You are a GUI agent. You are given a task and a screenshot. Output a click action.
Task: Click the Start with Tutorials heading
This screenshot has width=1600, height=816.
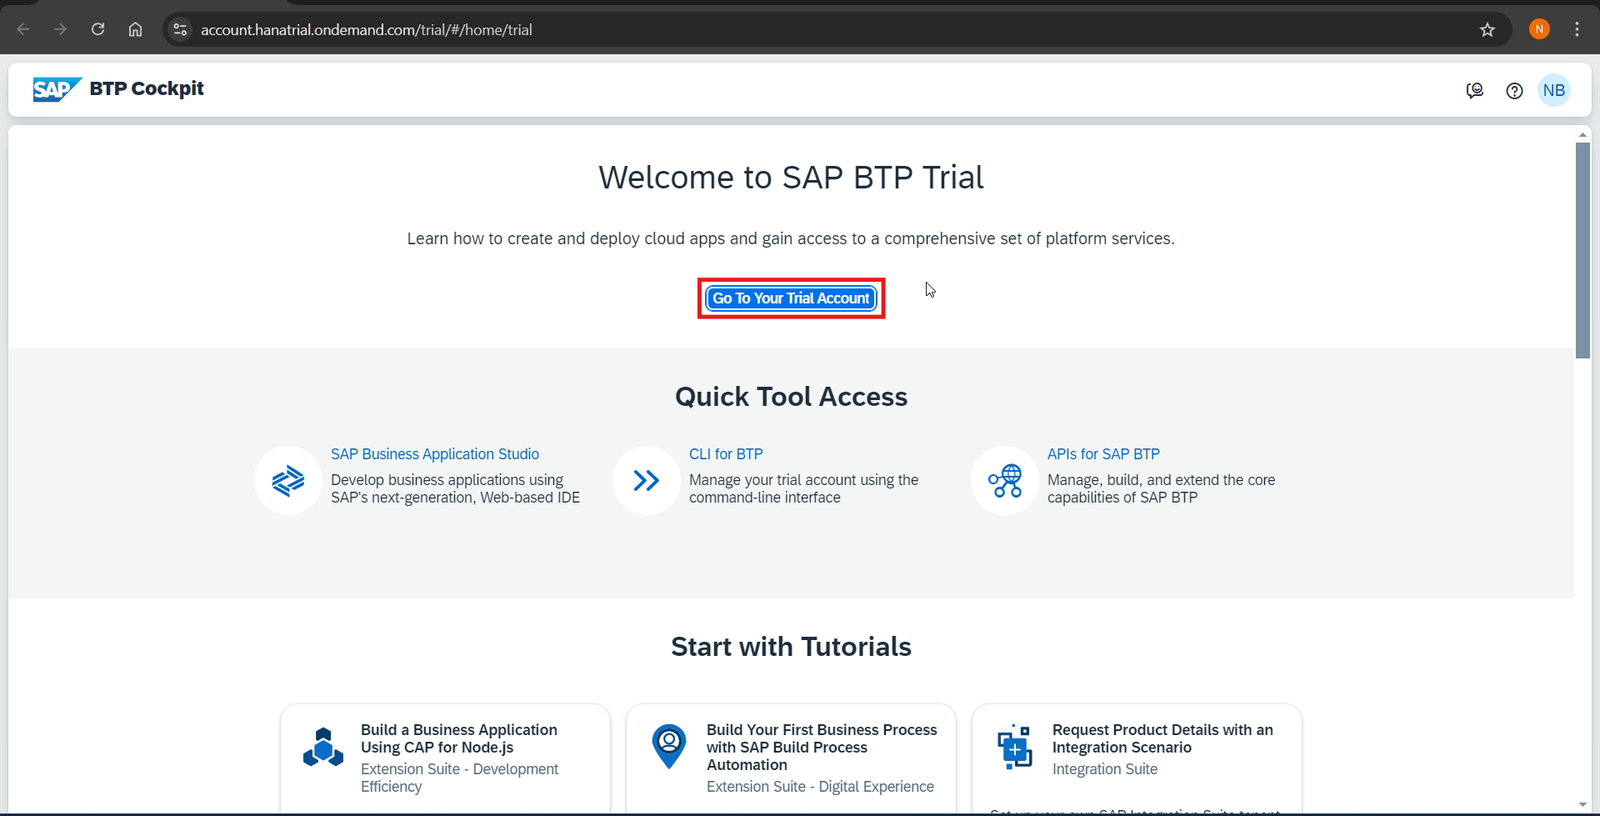[791, 647]
